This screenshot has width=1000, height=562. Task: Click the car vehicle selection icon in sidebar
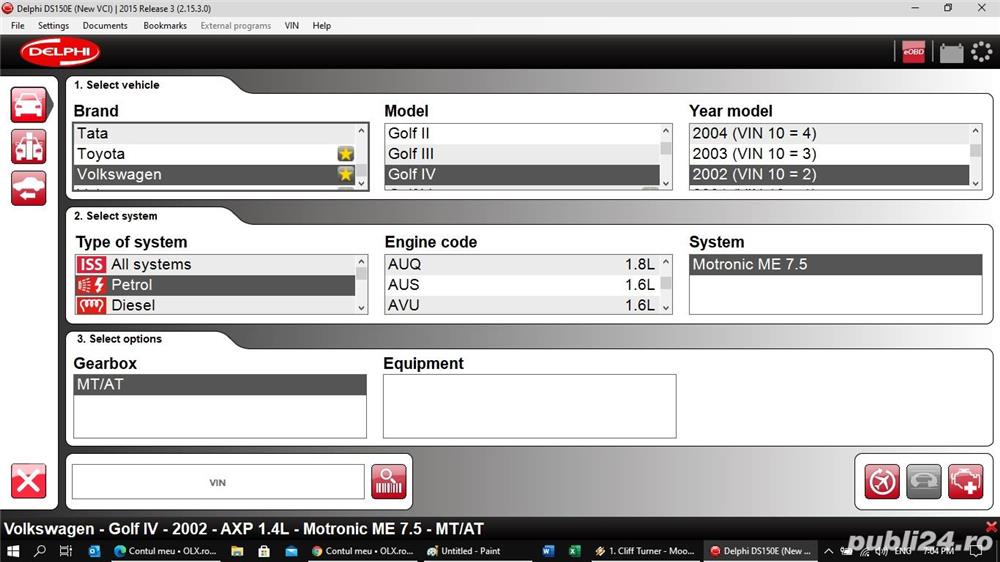(29, 104)
